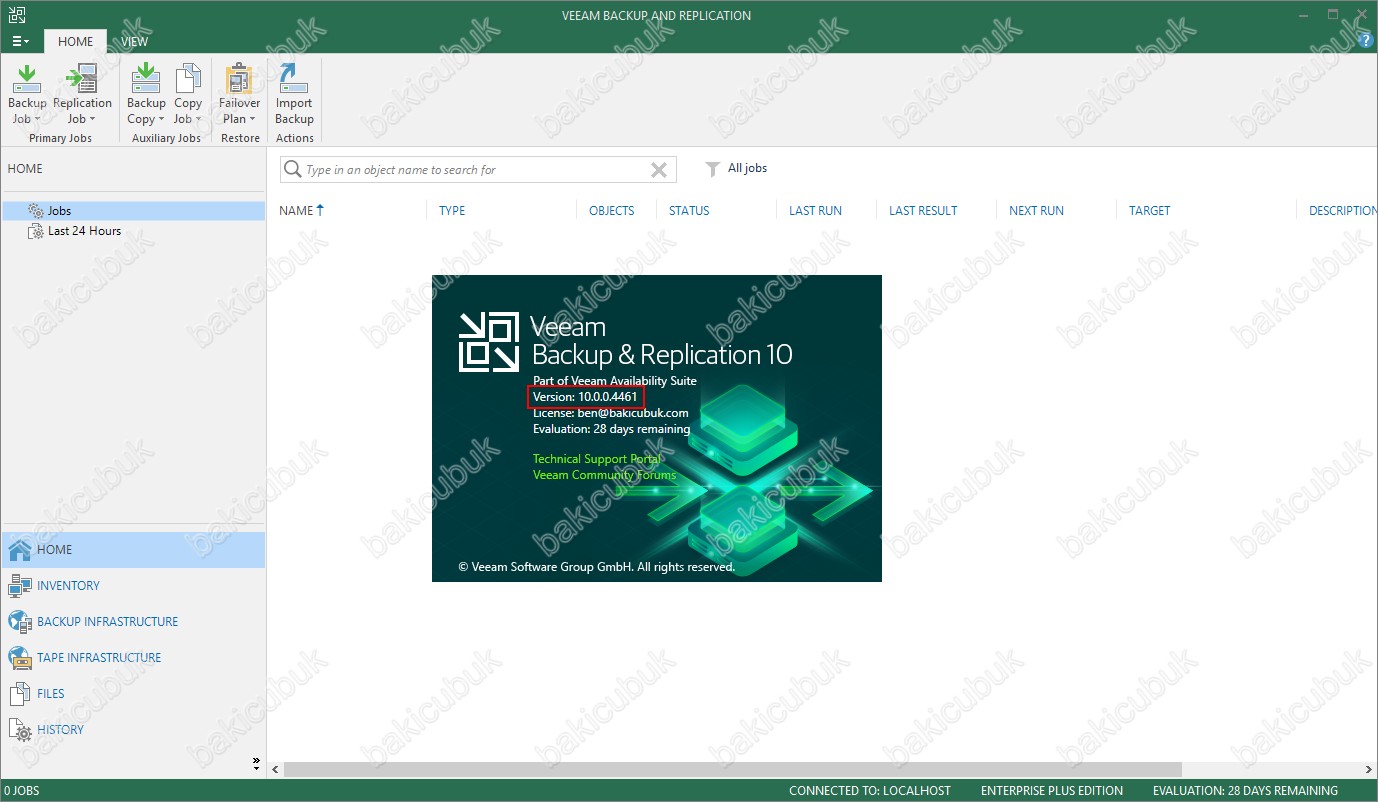
Task: Select Last 24 Hours in the tree
Action: click(84, 231)
